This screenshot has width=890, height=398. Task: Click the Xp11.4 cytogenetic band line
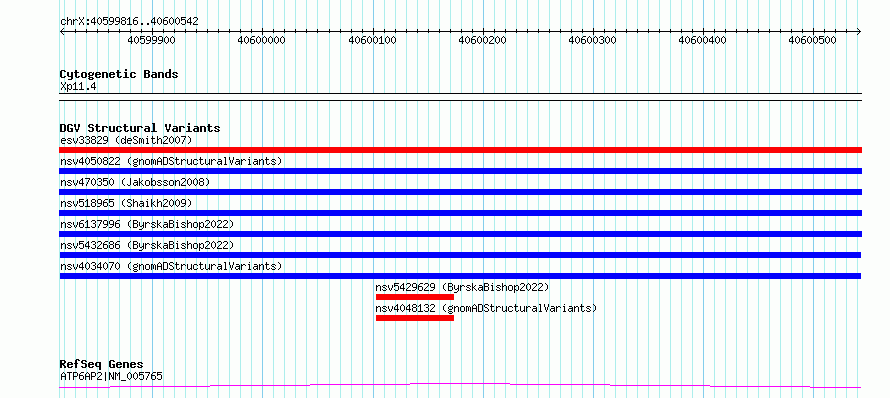(x=460, y=97)
